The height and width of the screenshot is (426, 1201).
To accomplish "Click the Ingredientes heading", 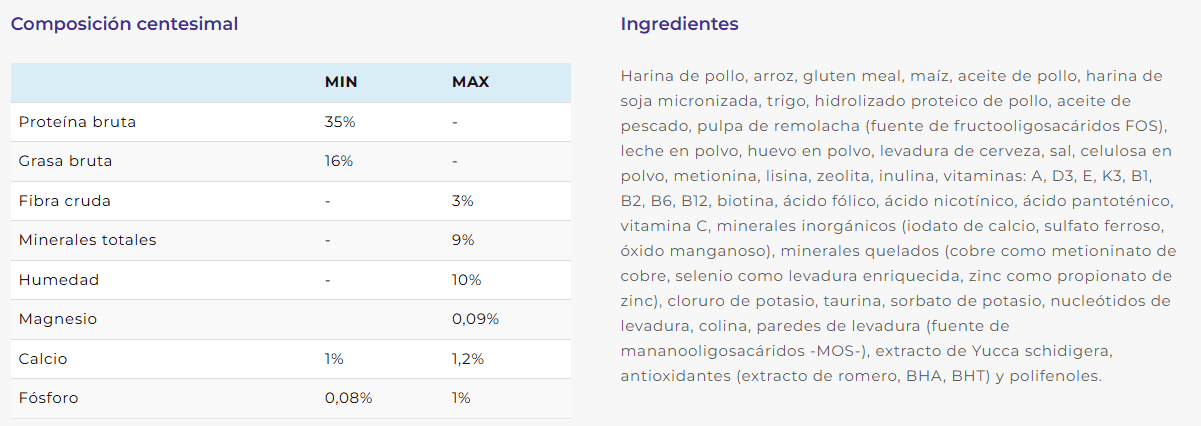I will [679, 24].
